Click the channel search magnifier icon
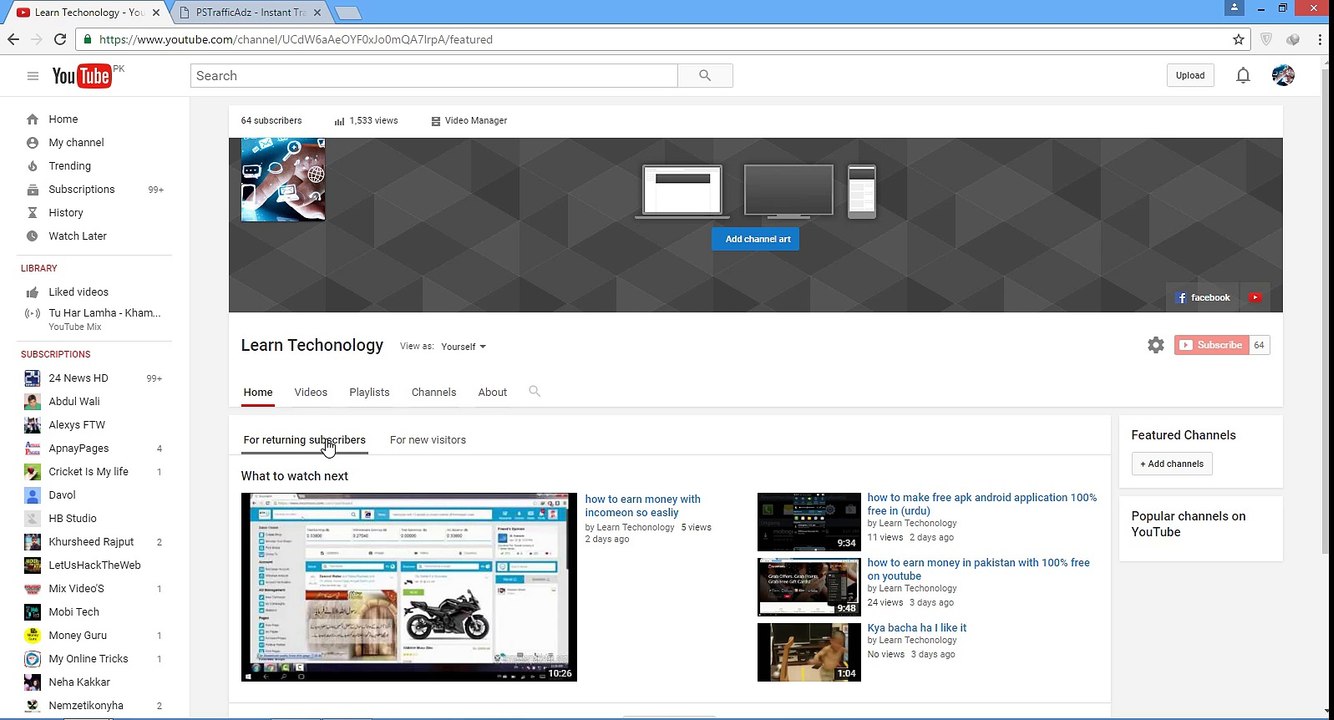The width and height of the screenshot is (1334, 720). [x=534, y=392]
